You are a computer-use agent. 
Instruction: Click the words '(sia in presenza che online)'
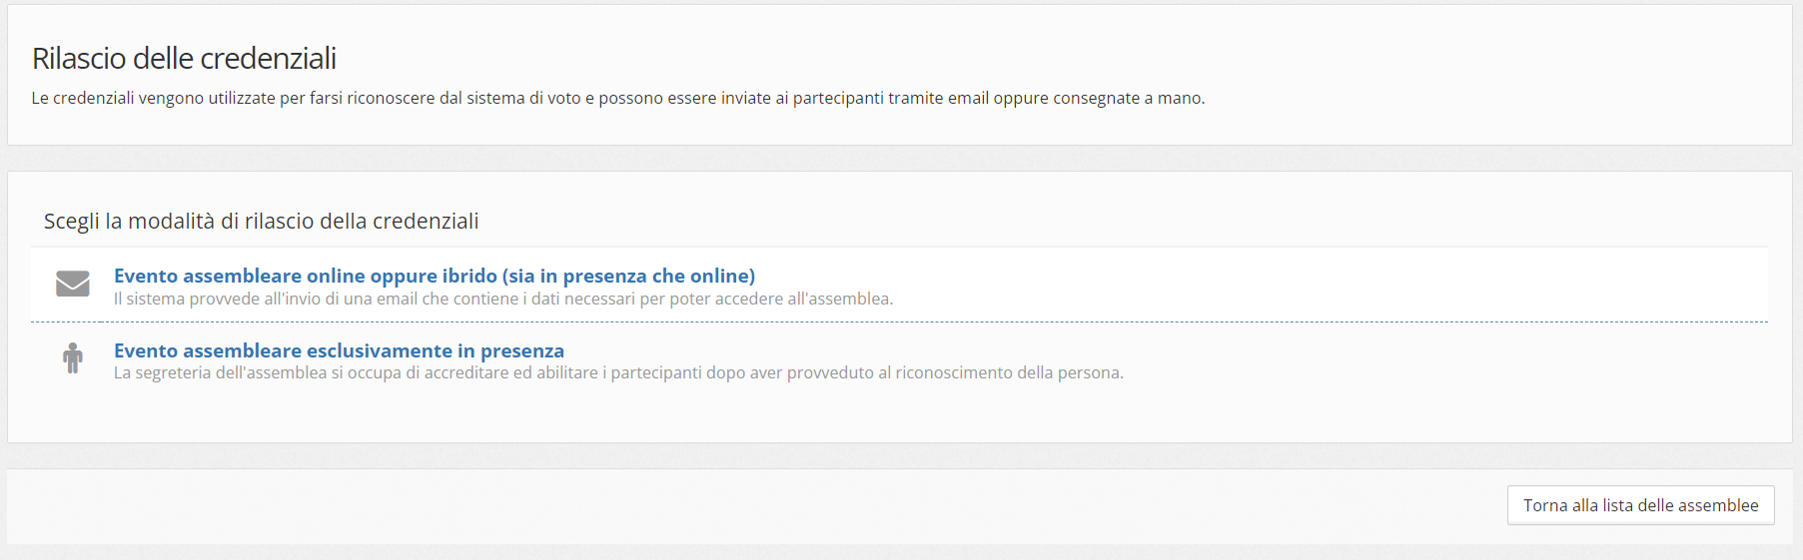pyautogui.click(x=628, y=276)
